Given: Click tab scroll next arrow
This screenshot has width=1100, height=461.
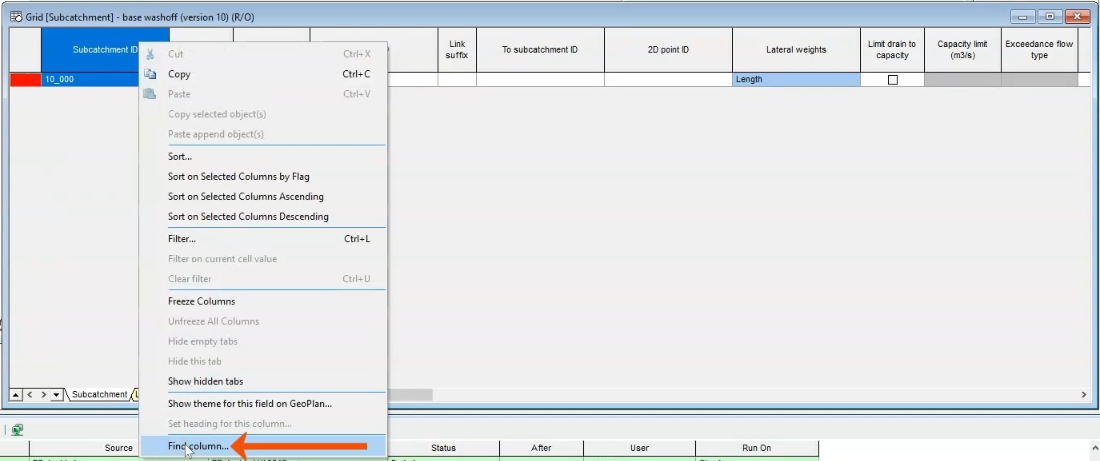Looking at the screenshot, I should (x=43, y=395).
